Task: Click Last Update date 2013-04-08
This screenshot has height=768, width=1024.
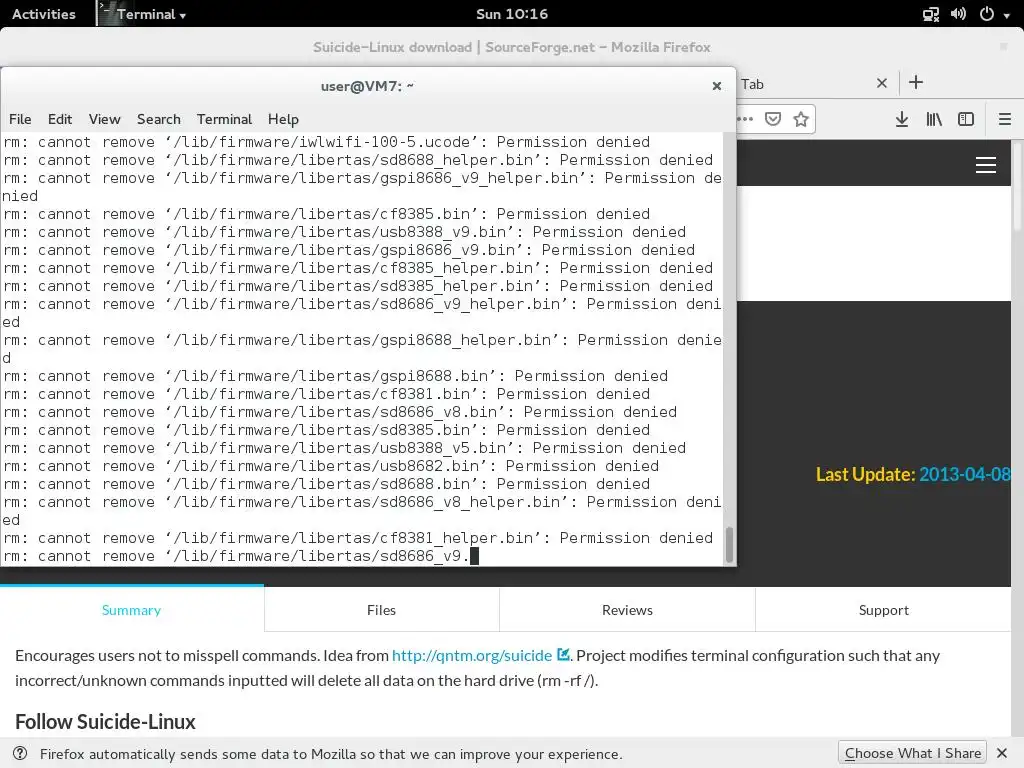Action: click(x=965, y=474)
